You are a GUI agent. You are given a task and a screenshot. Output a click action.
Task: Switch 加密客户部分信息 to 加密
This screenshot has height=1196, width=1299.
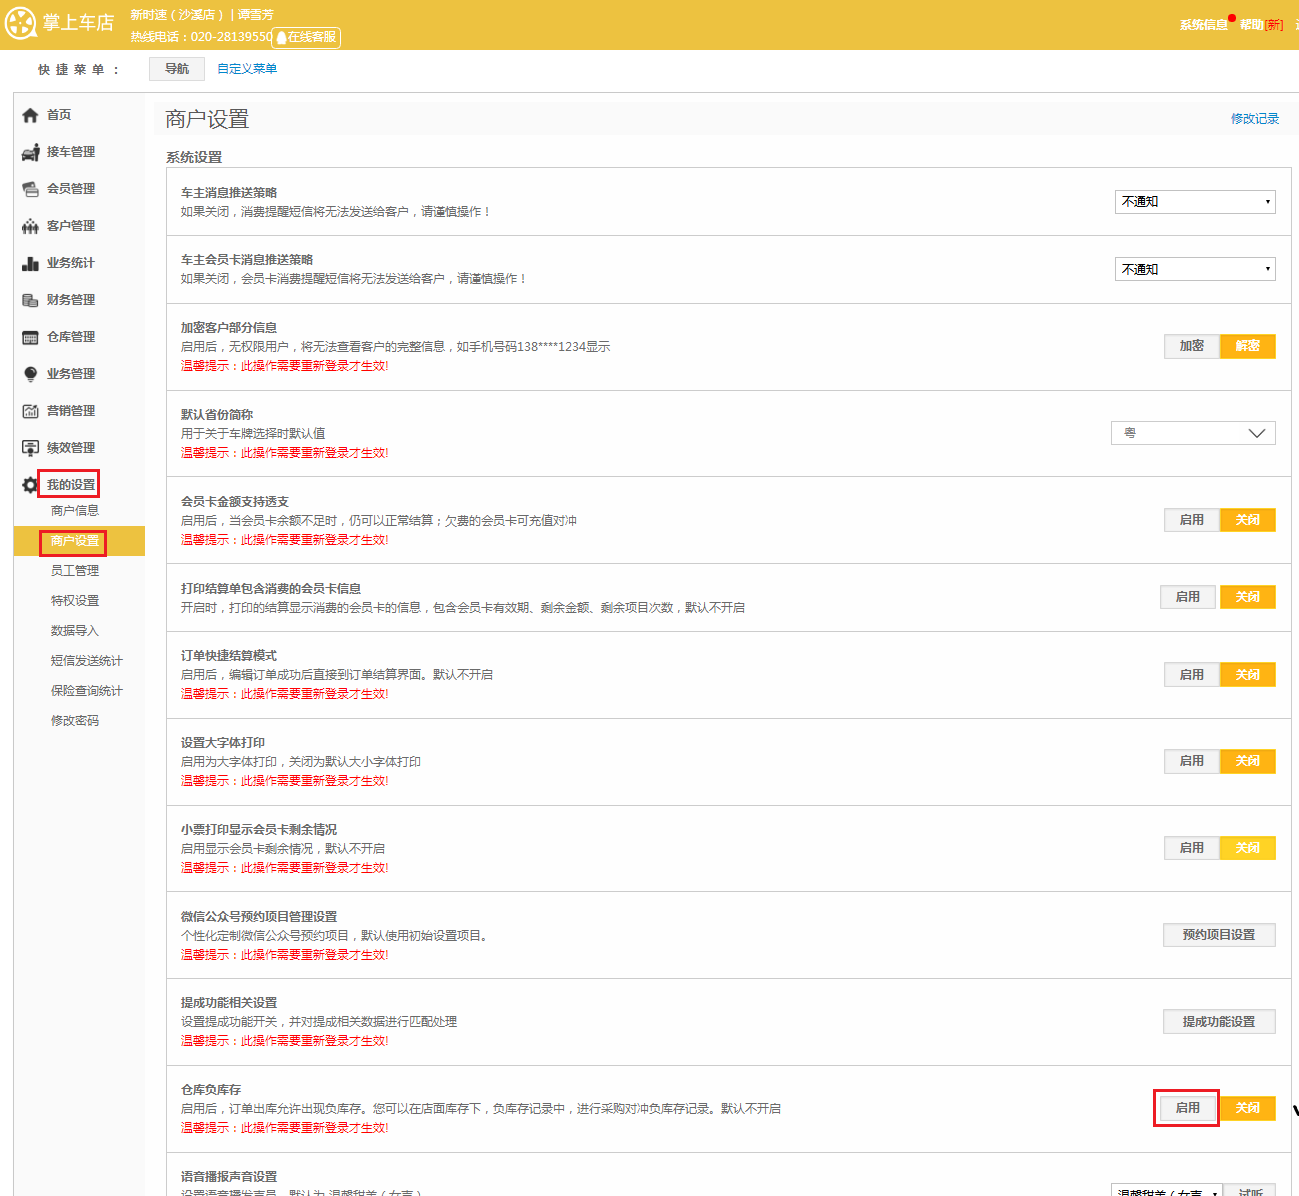(1191, 346)
